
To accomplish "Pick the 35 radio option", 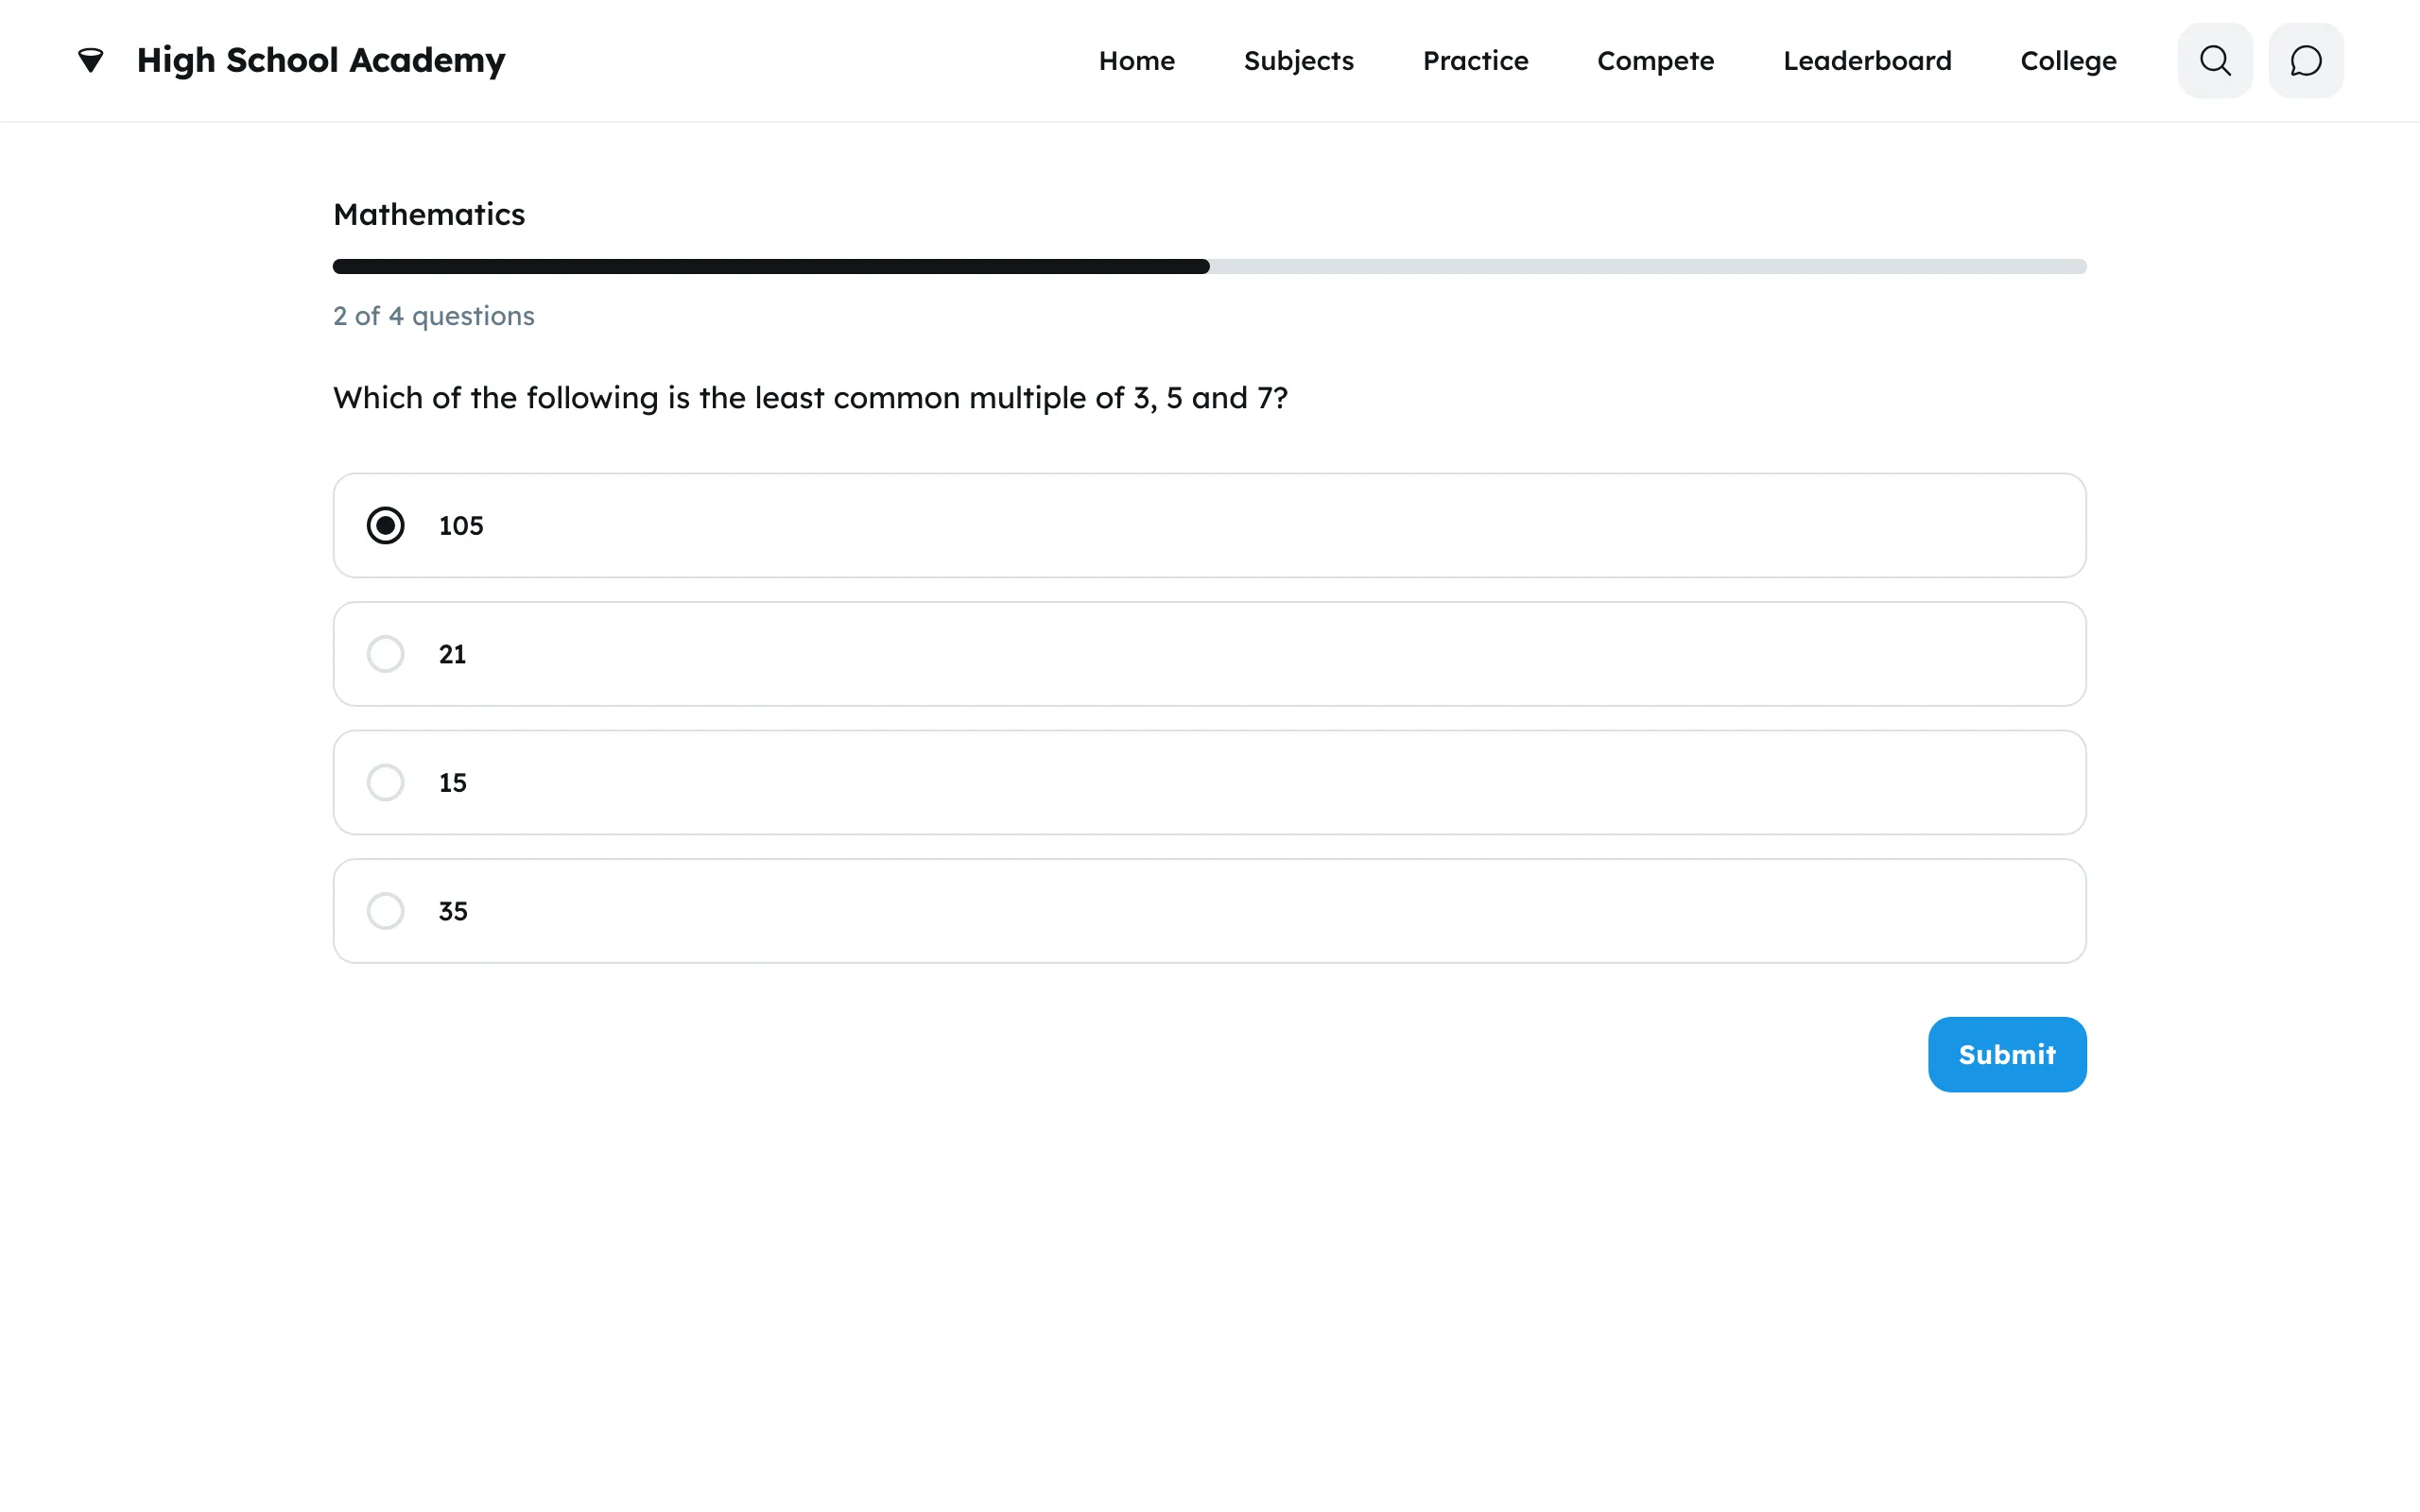I will tap(385, 911).
